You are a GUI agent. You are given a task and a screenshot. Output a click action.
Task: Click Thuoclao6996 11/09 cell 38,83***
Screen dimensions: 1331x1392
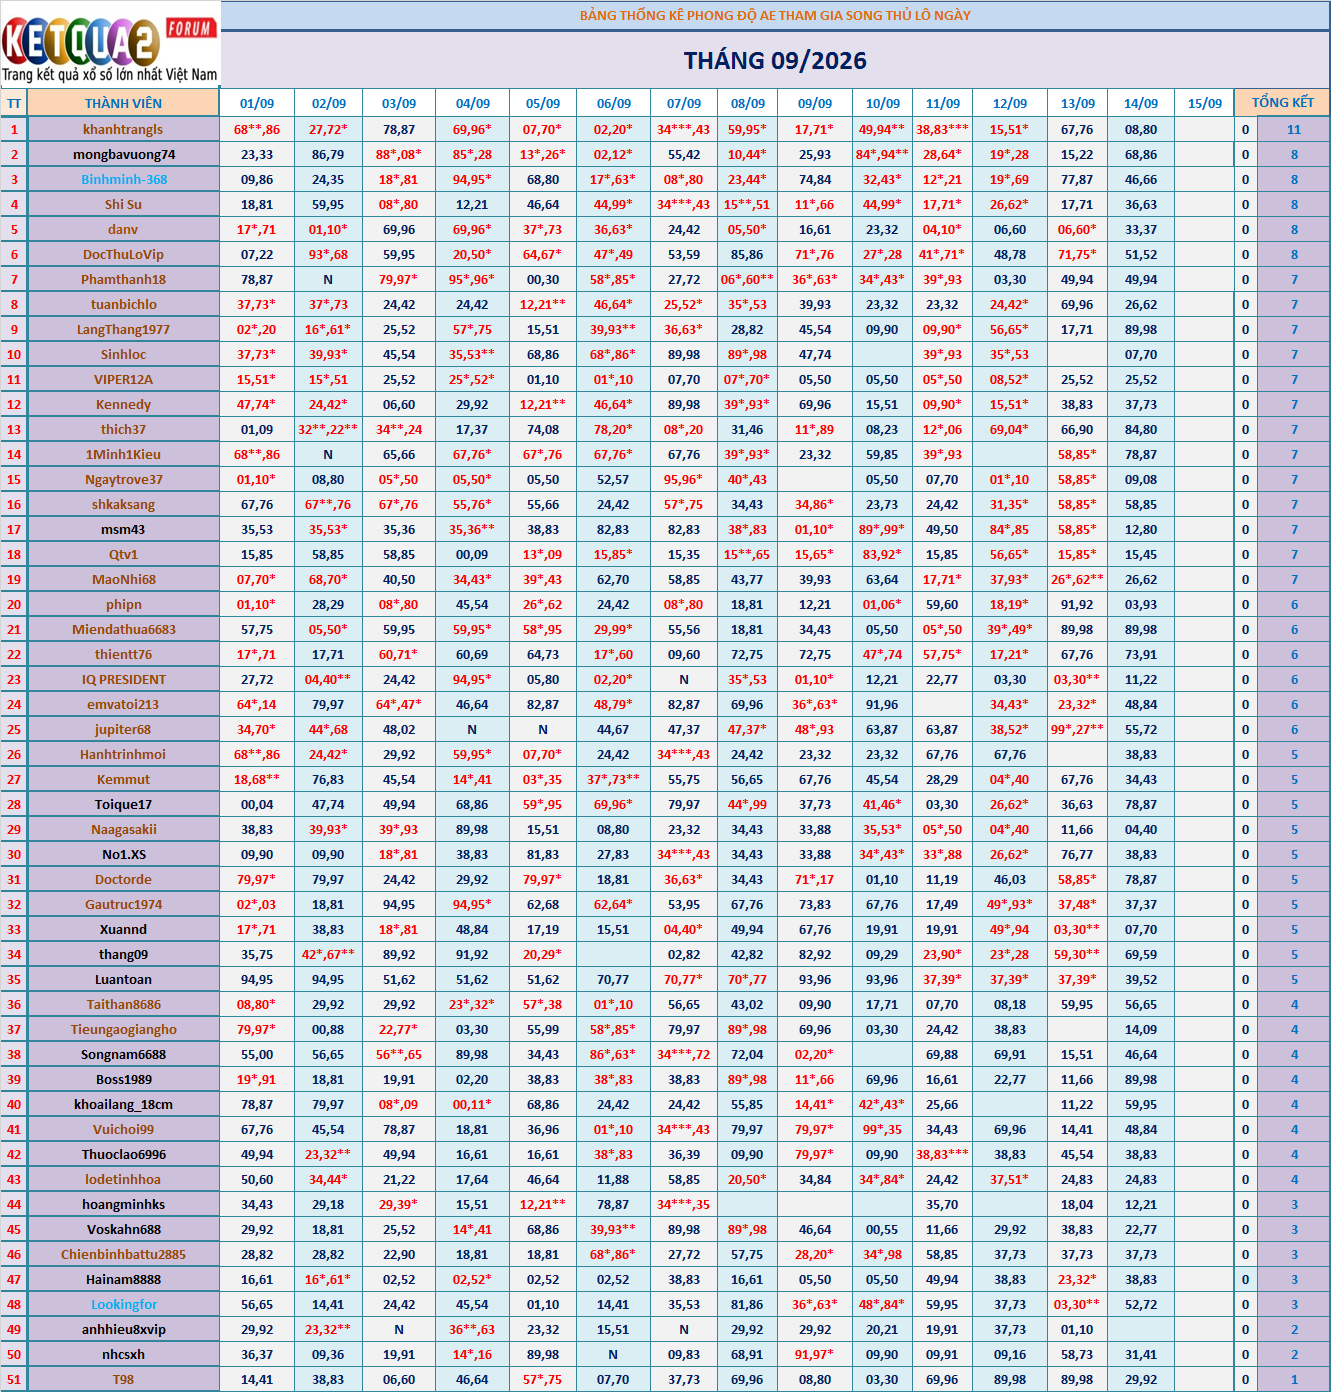tap(942, 1154)
